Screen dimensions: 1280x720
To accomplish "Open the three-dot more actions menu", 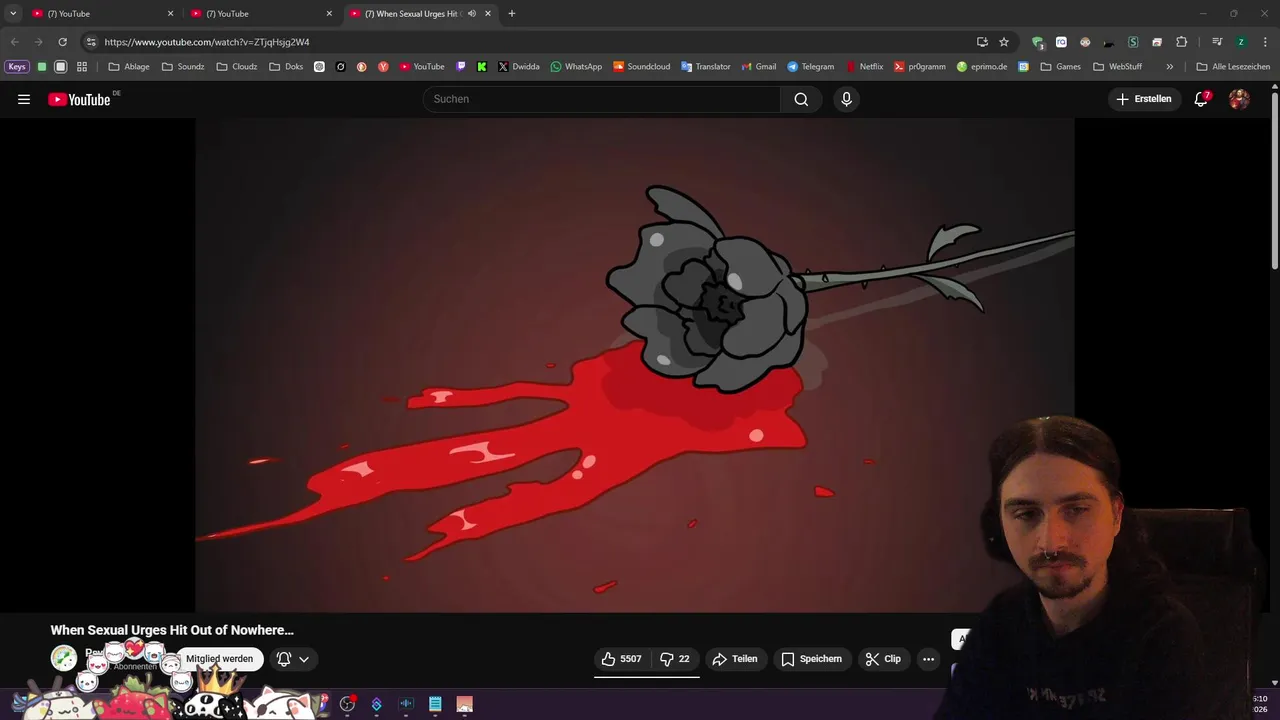I will (928, 659).
